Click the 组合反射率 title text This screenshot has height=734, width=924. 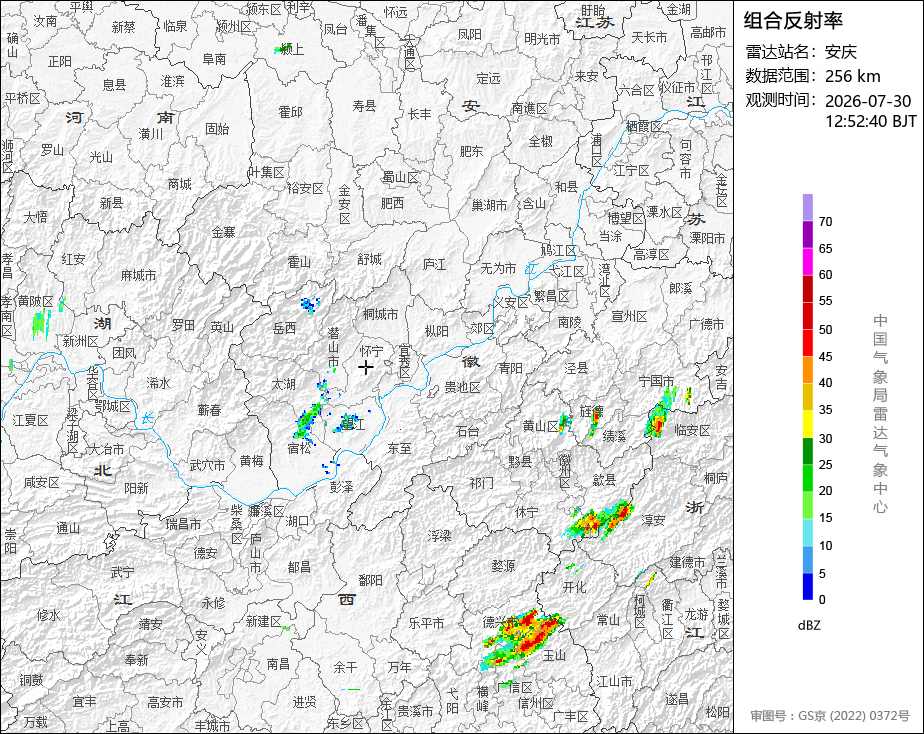tap(793, 21)
